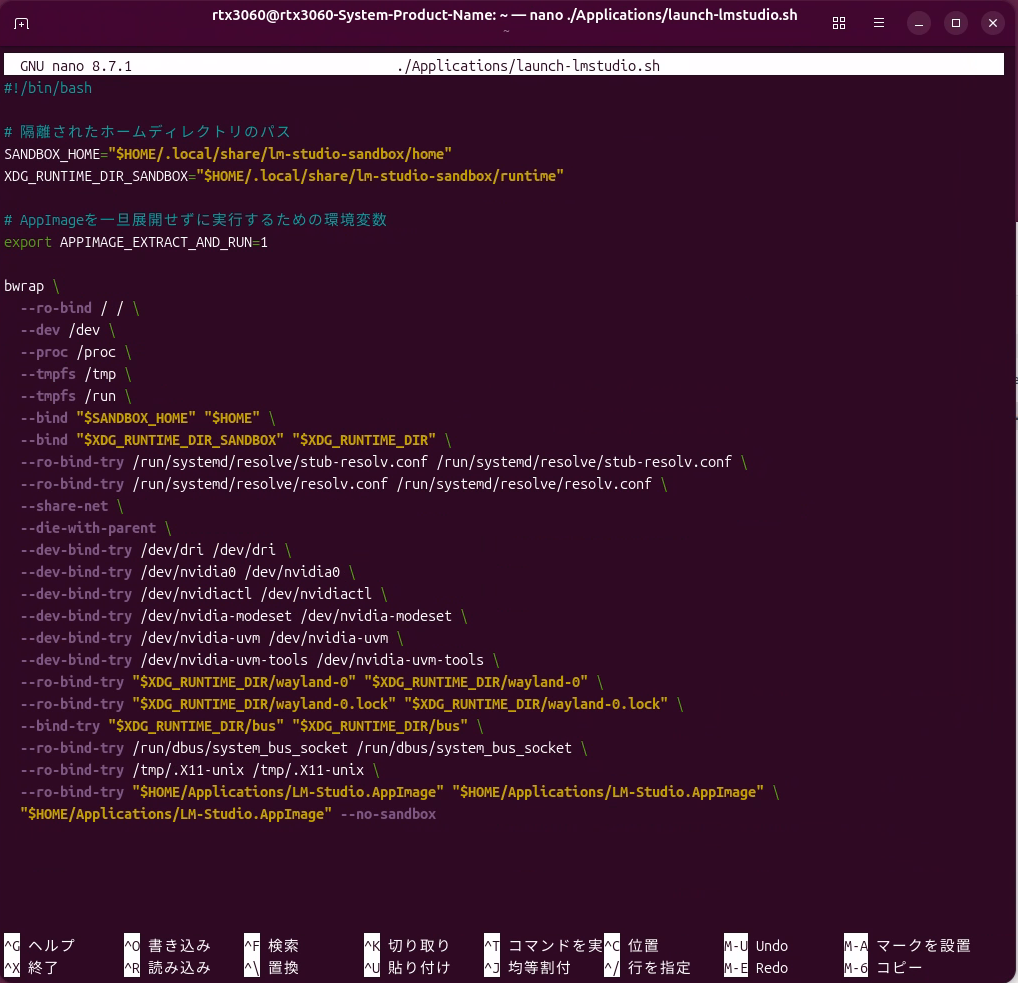The width and height of the screenshot is (1018, 983).
Task: Click the terminal window title text
Action: click(x=504, y=15)
